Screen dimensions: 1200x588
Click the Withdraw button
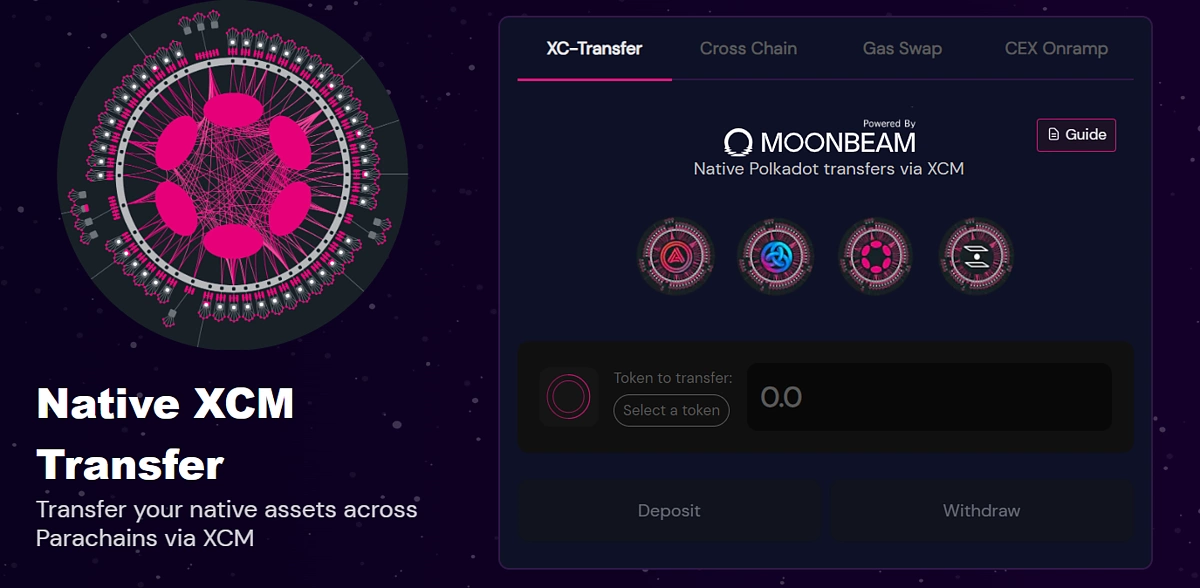pos(982,511)
